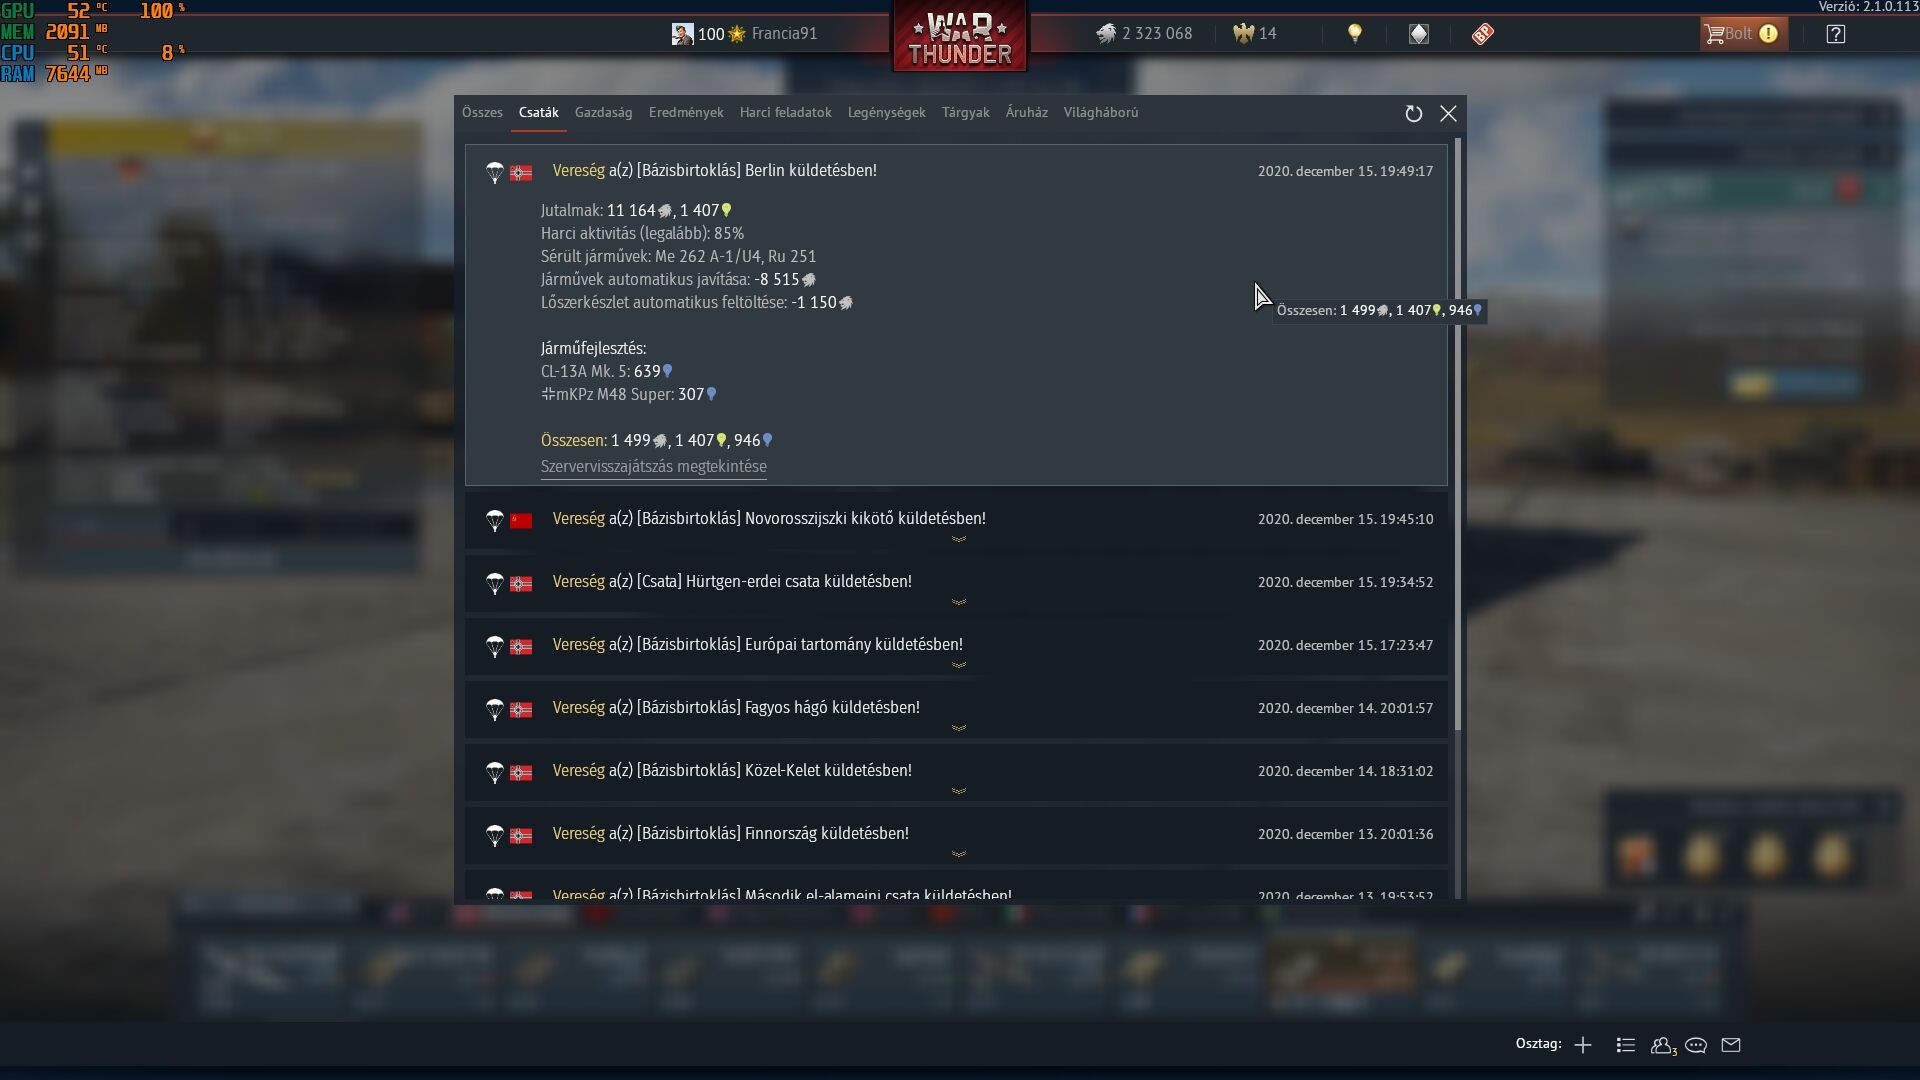The height and width of the screenshot is (1080, 1920).
Task: Switch to the Gazdaság tab
Action: click(x=603, y=113)
